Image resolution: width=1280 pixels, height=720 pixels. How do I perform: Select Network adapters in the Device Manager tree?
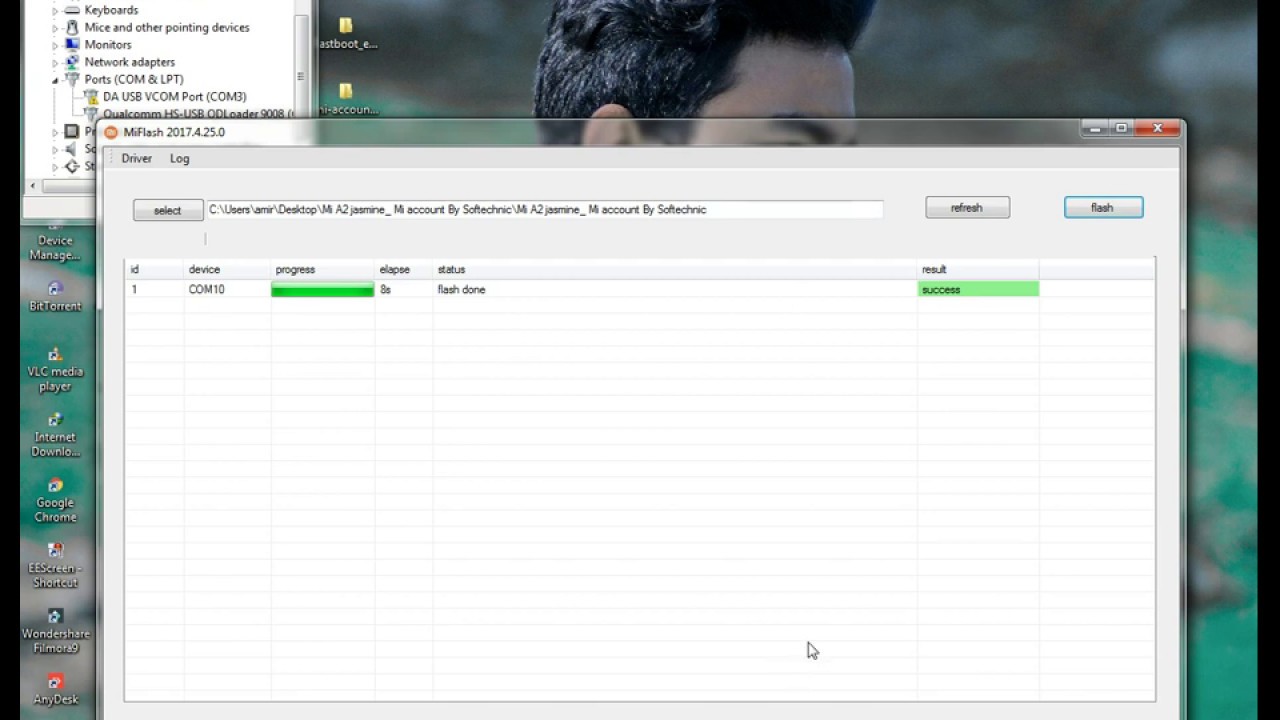(129, 62)
